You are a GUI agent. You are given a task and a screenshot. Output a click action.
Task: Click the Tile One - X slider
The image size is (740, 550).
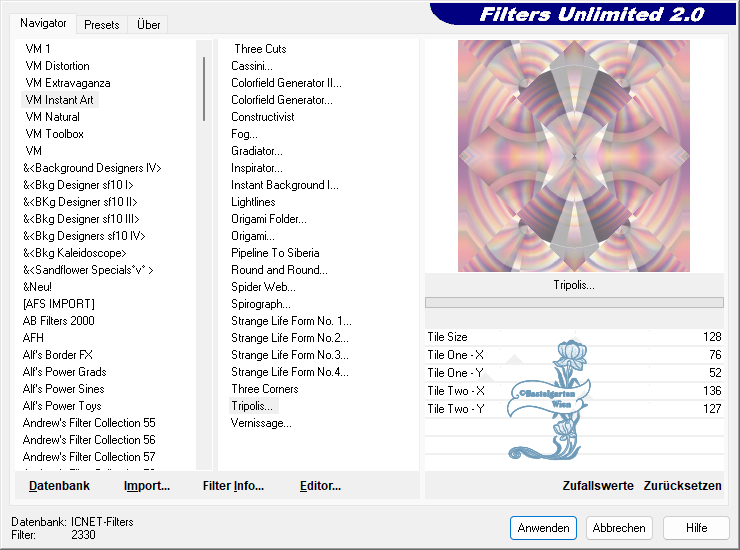[574, 355]
